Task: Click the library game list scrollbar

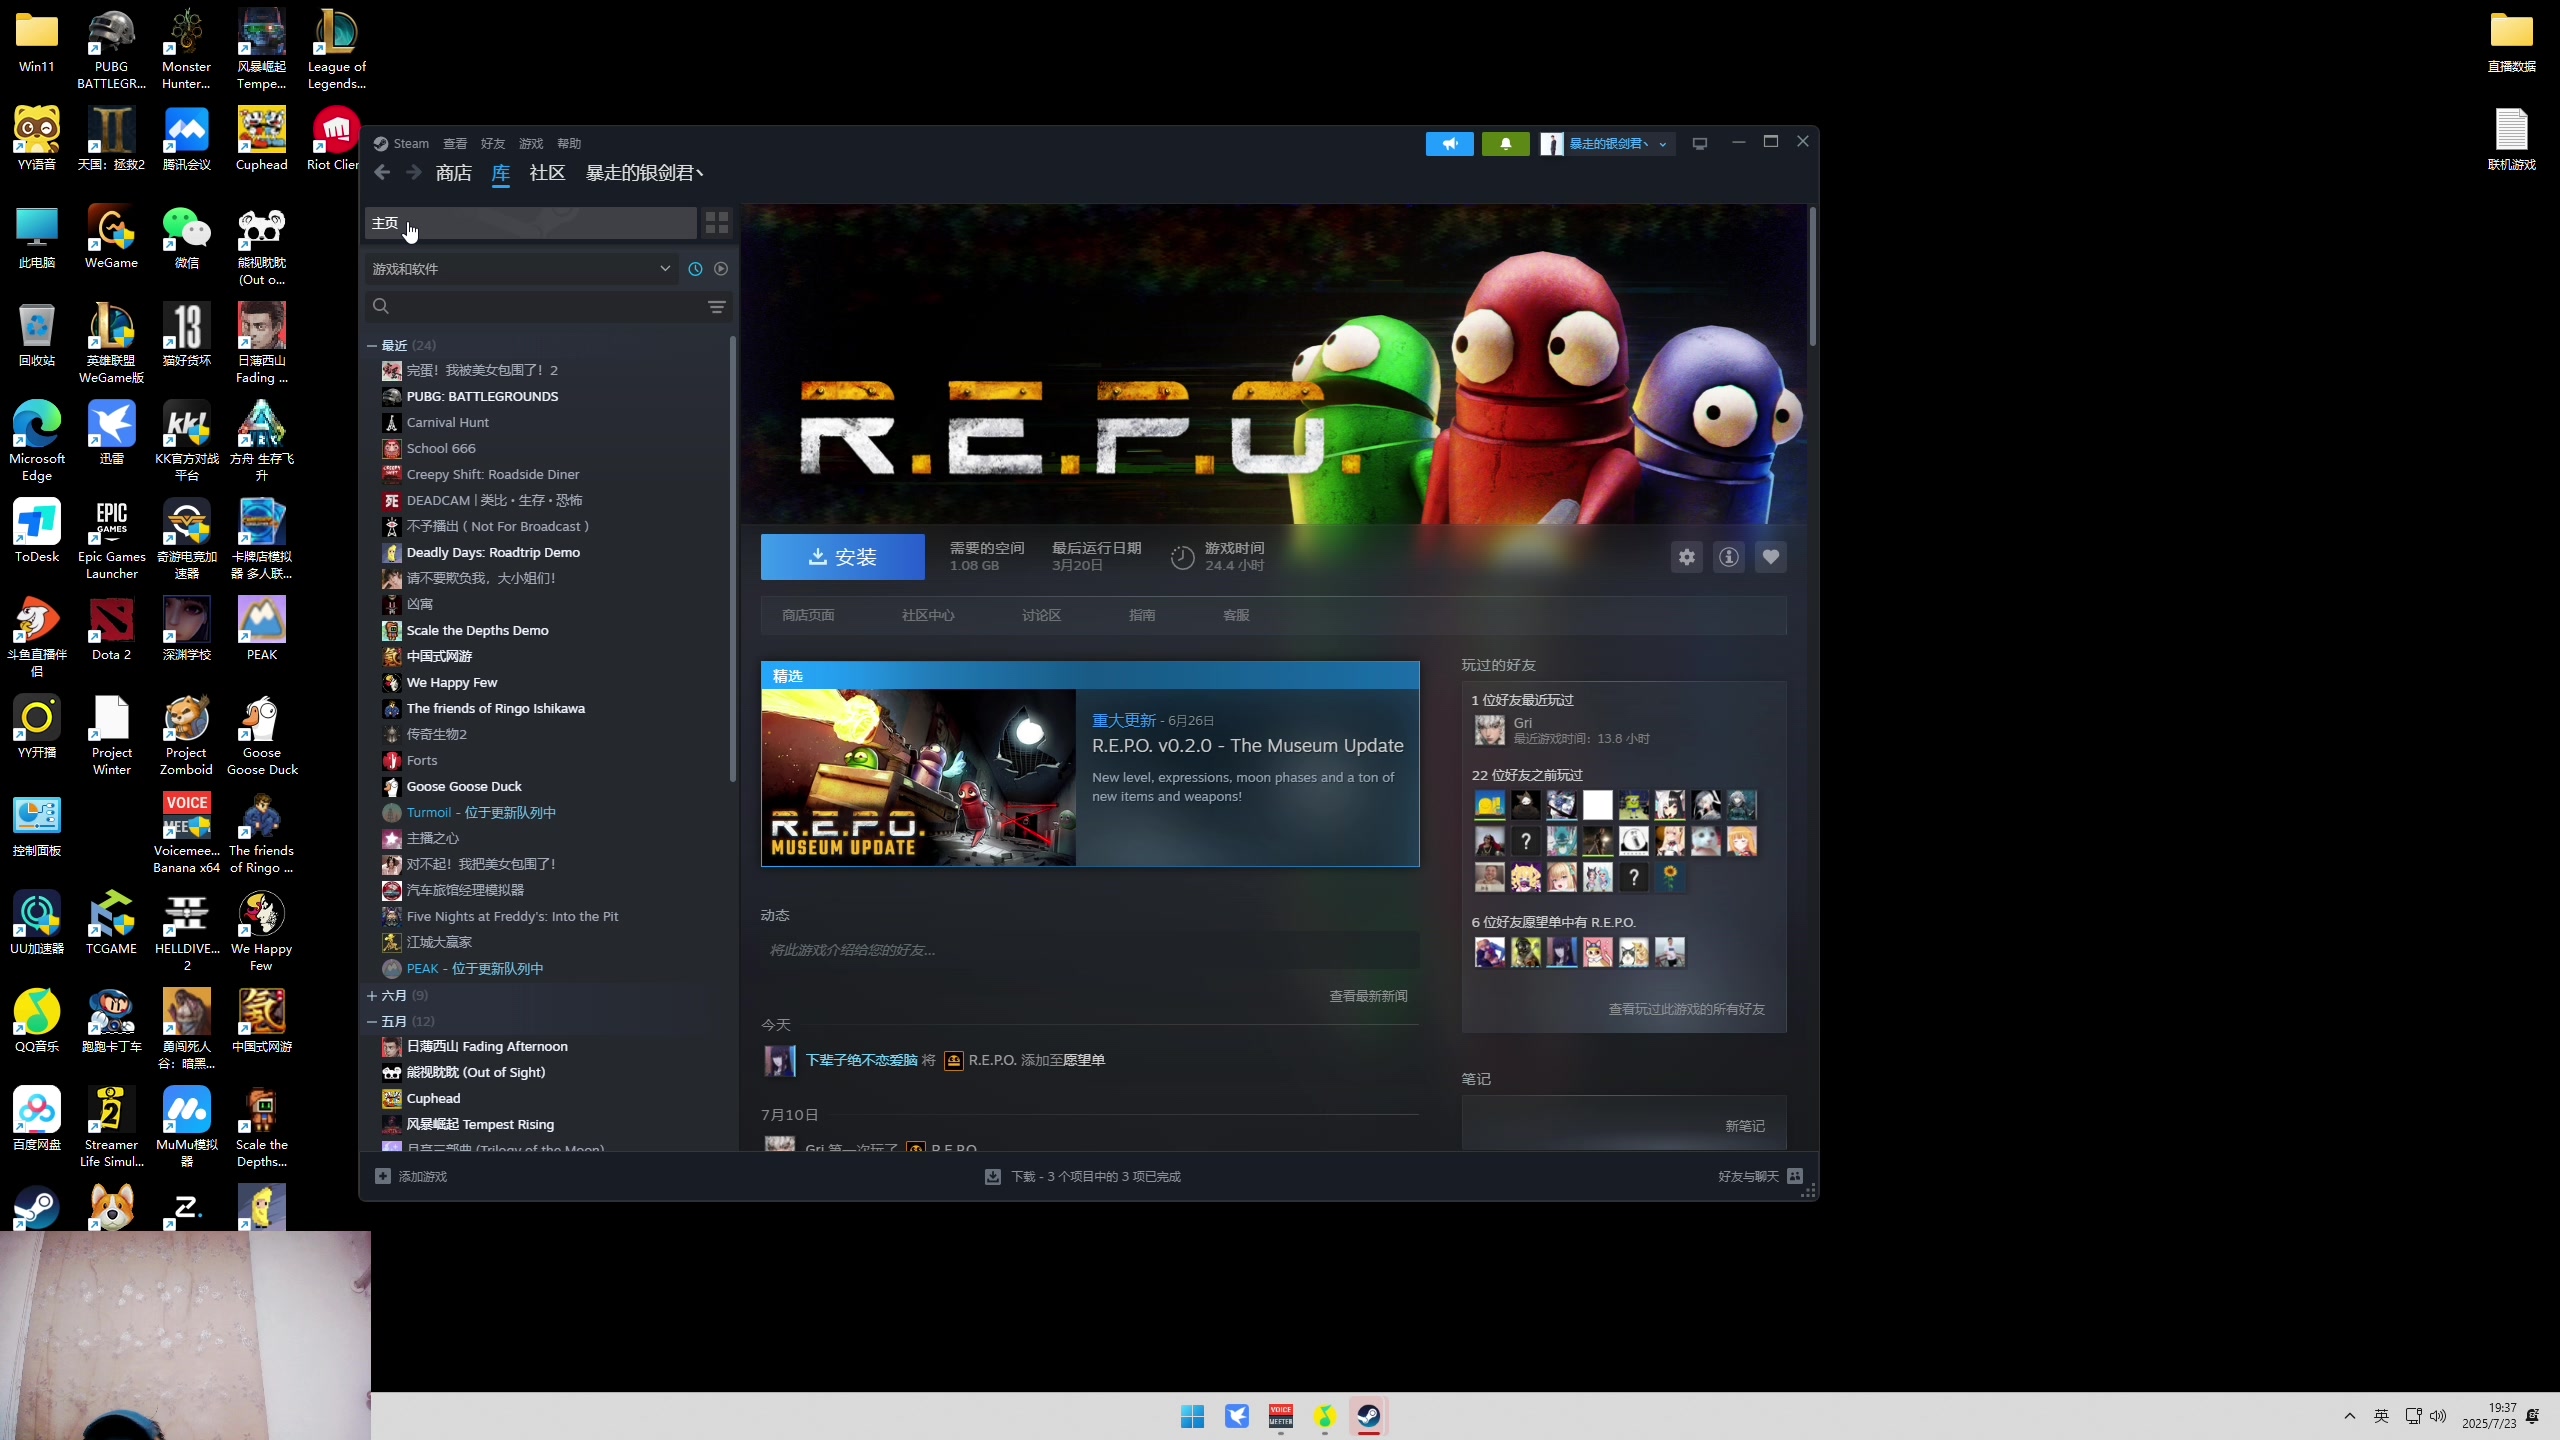Action: coord(733,560)
